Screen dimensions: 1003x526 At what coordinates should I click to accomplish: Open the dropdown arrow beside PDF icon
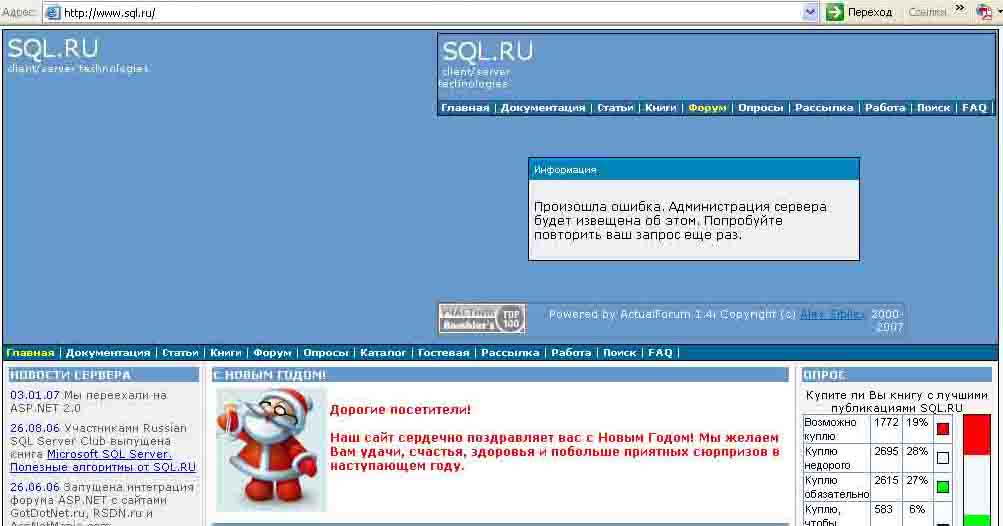(x=996, y=12)
